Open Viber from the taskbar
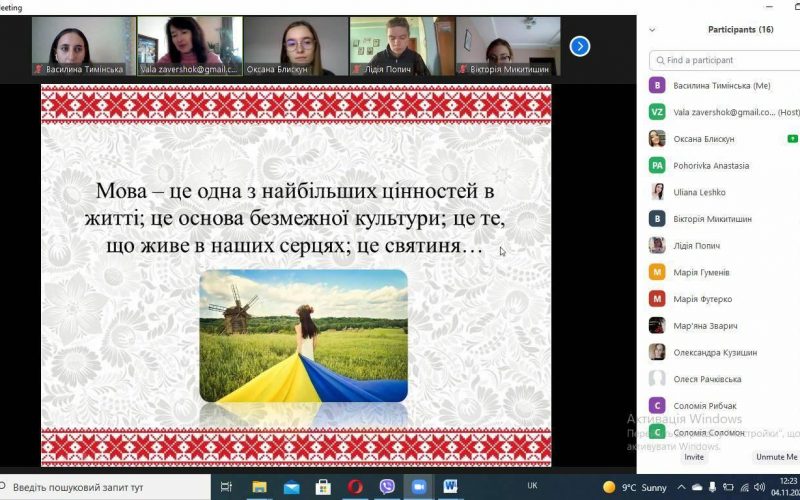Screen dimensions: 800x500 (387, 487)
